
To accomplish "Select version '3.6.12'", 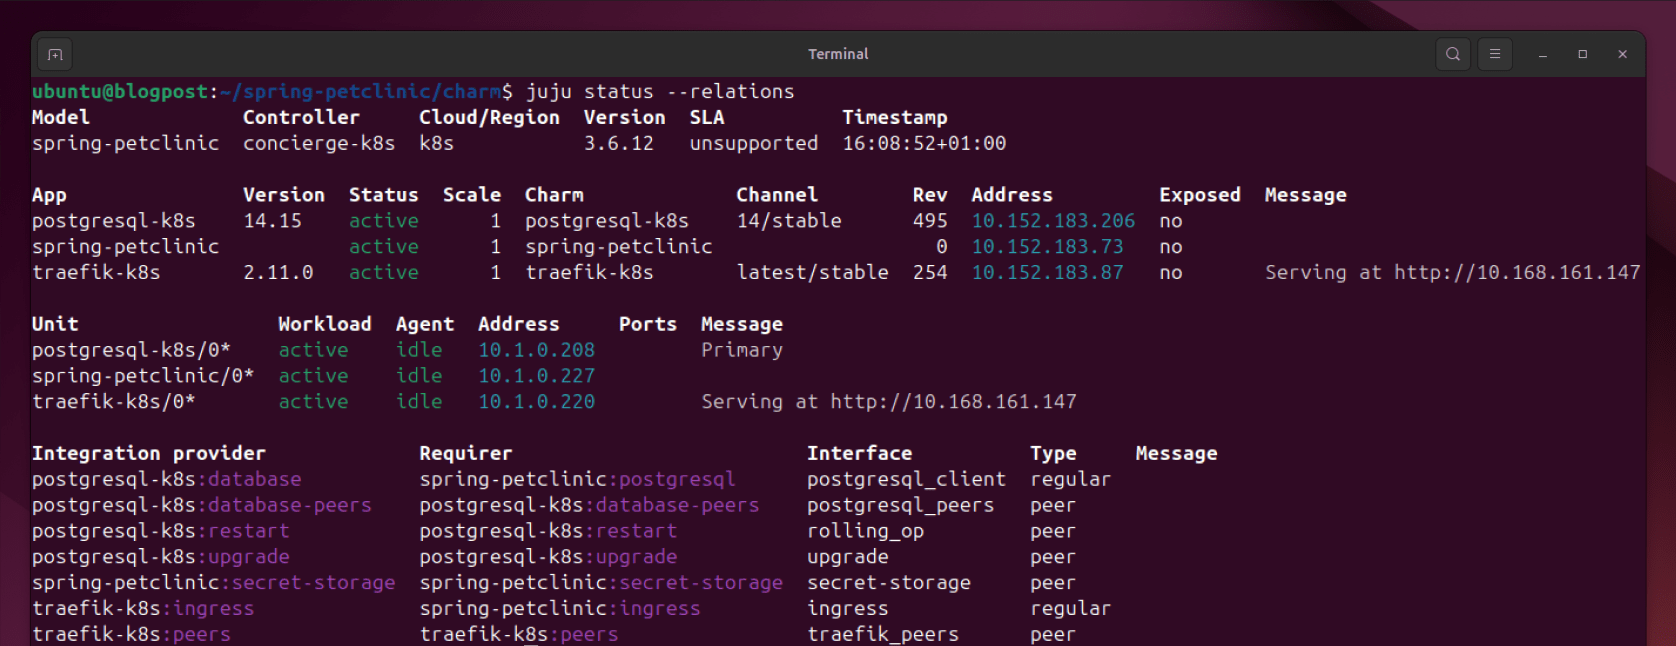I will pyautogui.click(x=619, y=143).
